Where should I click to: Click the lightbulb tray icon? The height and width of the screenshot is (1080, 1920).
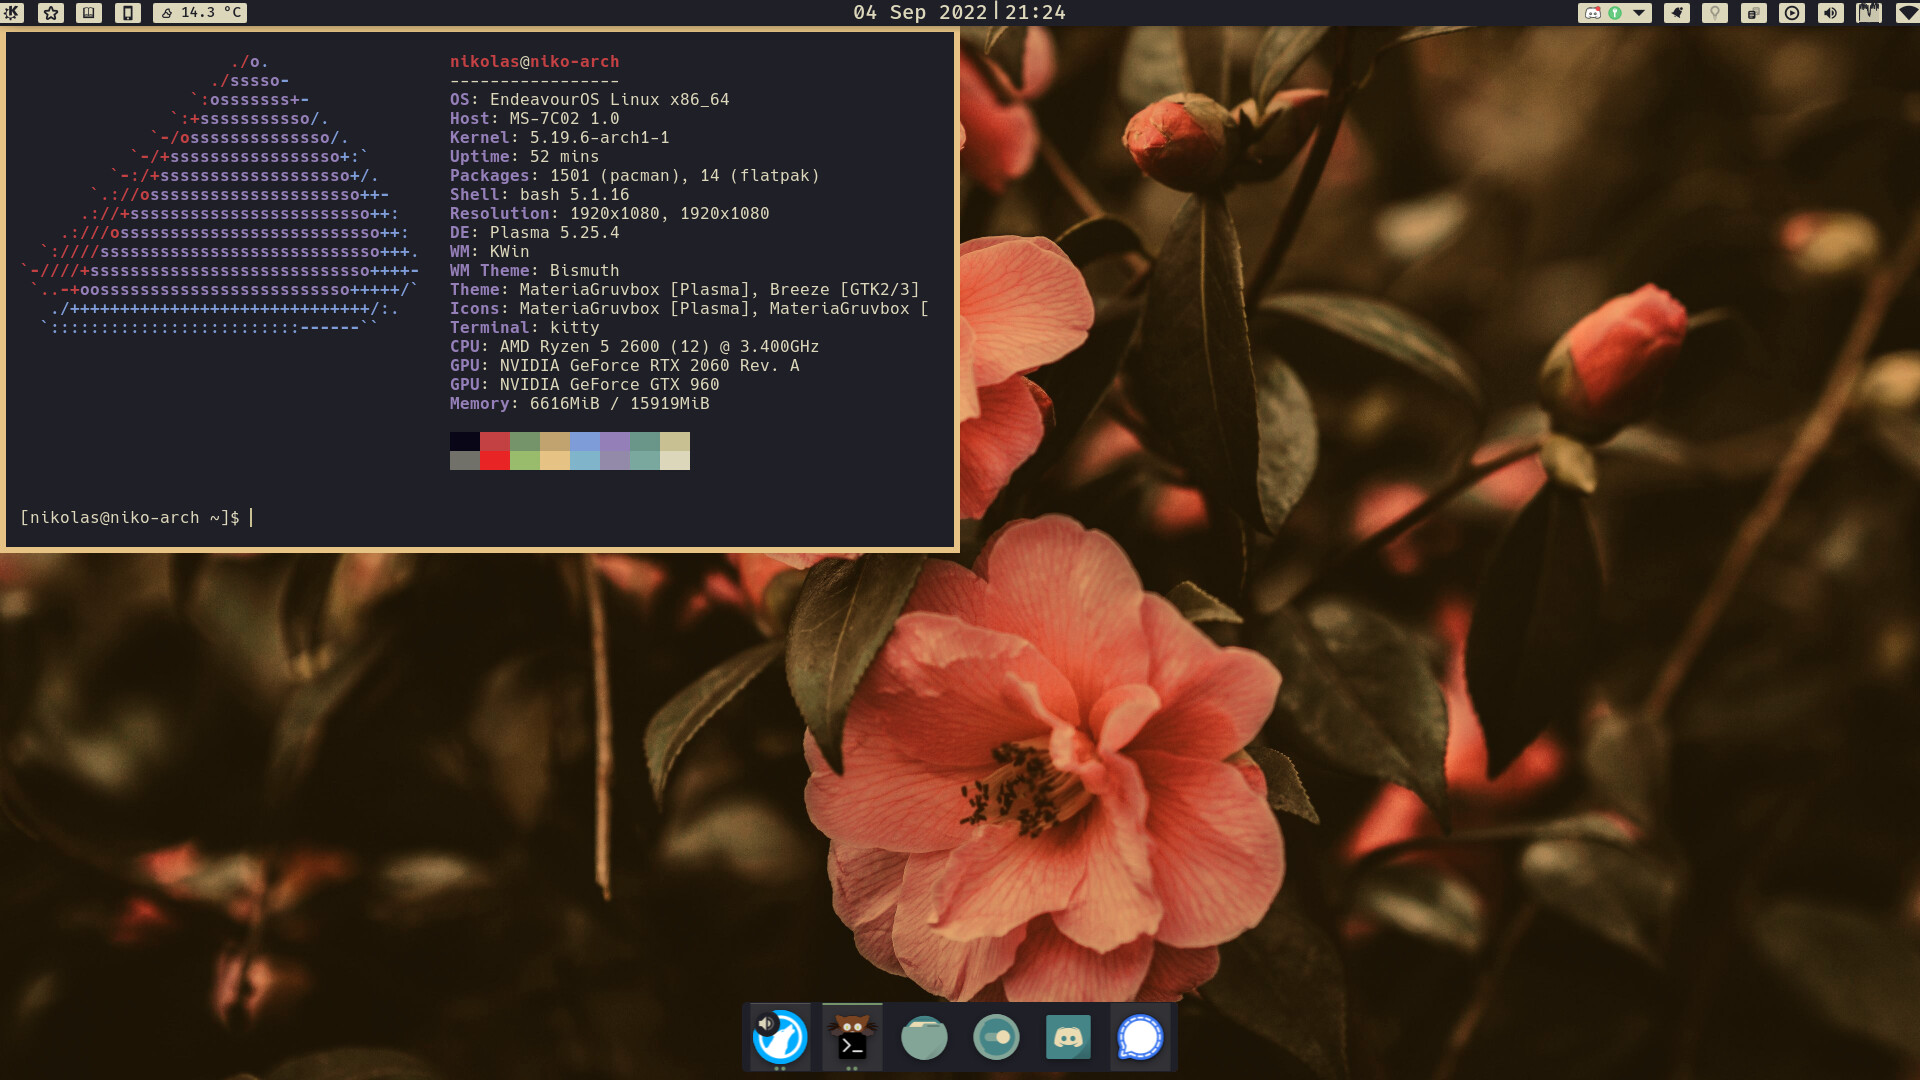(x=1715, y=13)
